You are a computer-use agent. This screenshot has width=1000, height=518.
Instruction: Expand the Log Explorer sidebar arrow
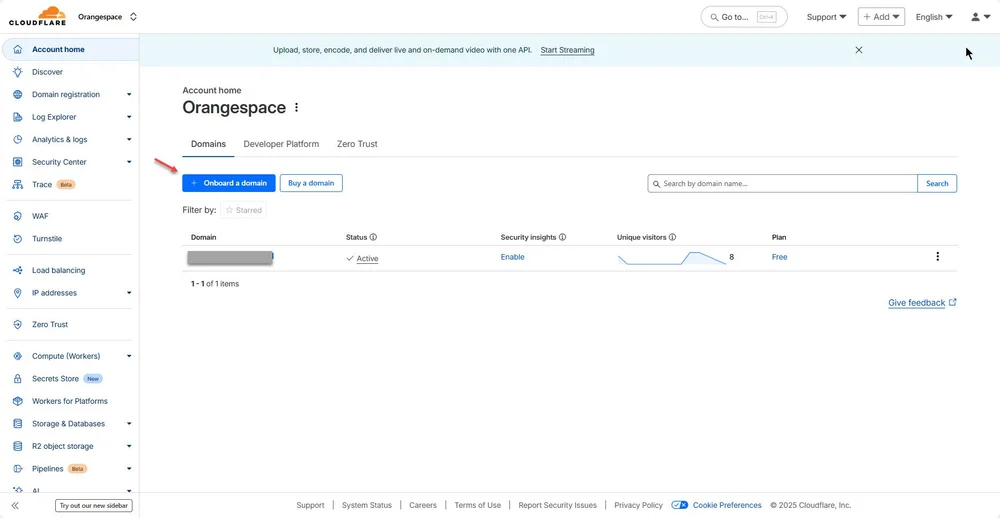(x=129, y=117)
